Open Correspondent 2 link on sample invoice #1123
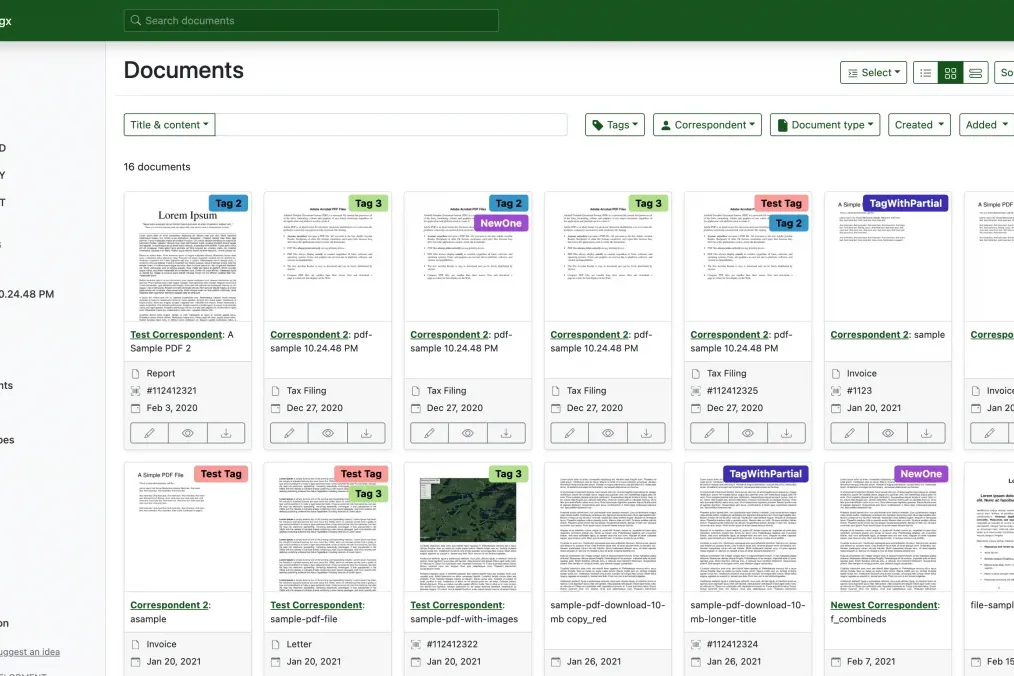Image resolution: width=1014 pixels, height=676 pixels. pyautogui.click(x=870, y=334)
